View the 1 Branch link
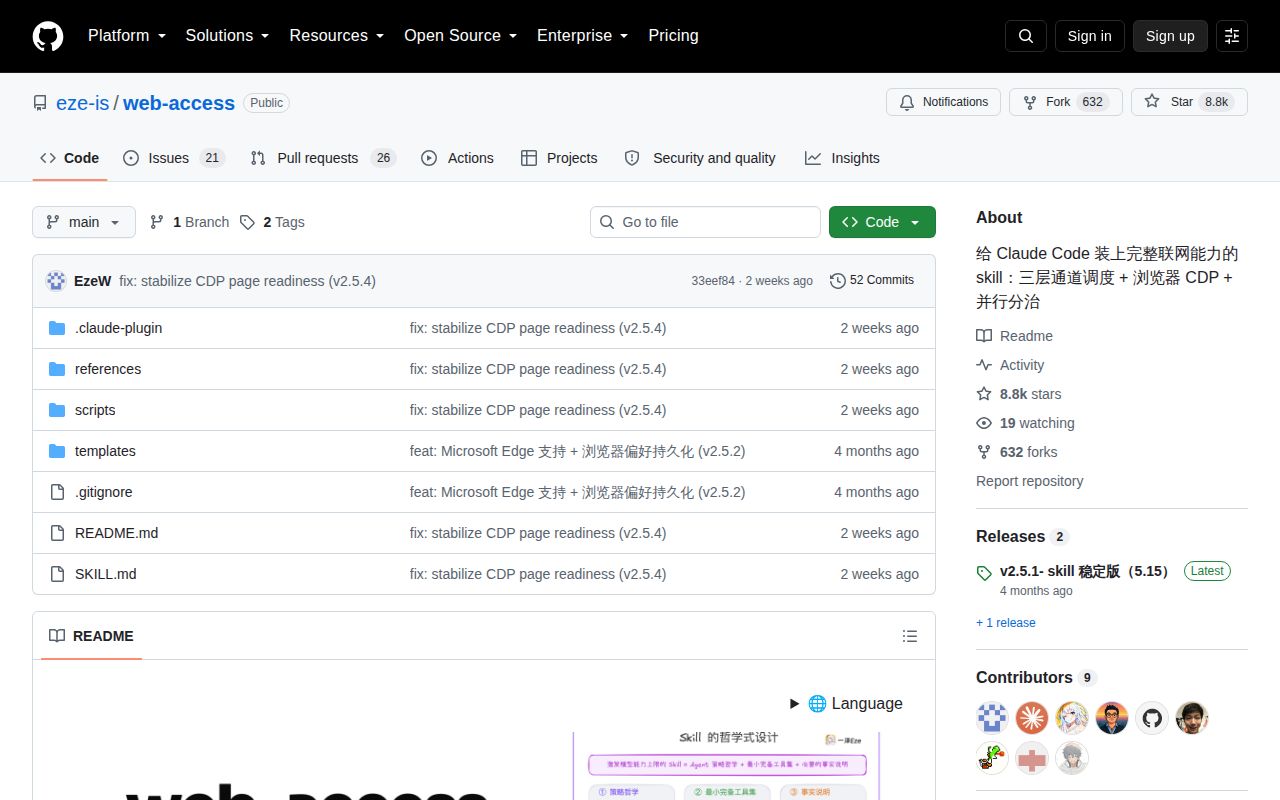The width and height of the screenshot is (1280, 800). coord(189,222)
